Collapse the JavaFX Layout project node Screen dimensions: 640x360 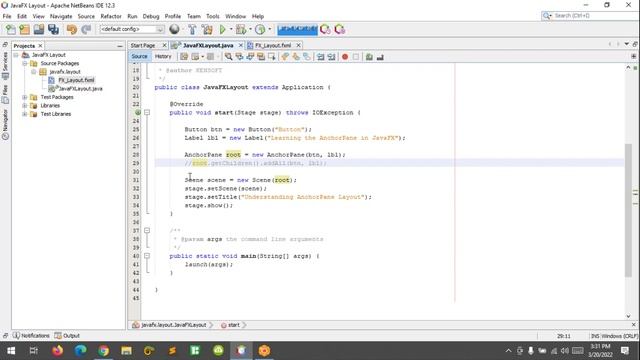16,55
